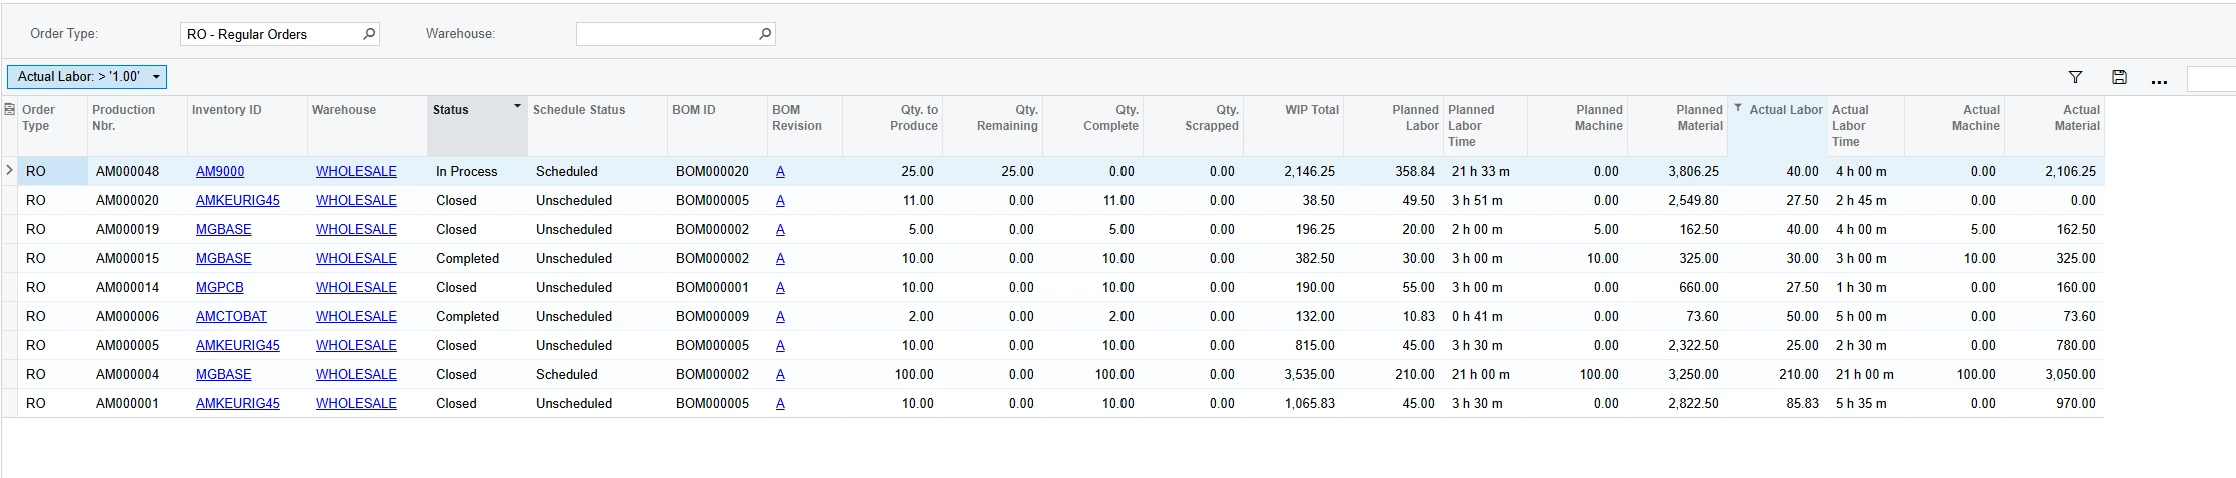Sort by Schedule Status column header

[x=597, y=125]
